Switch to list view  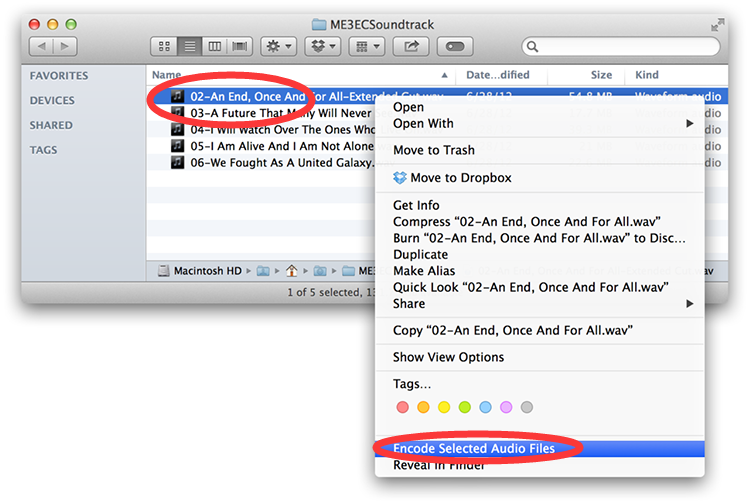click(190, 46)
